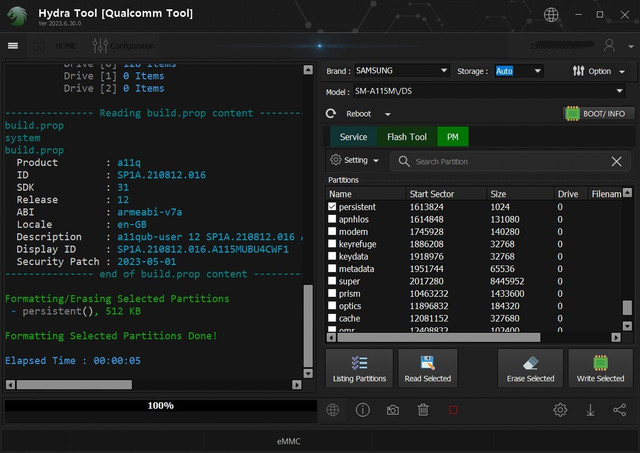Check the modem partition checkbox

tap(332, 231)
